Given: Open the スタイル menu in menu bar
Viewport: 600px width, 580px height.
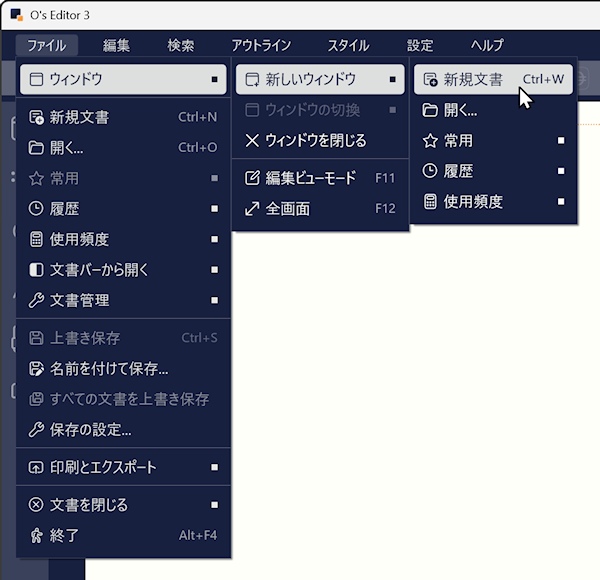Looking at the screenshot, I should [x=348, y=45].
